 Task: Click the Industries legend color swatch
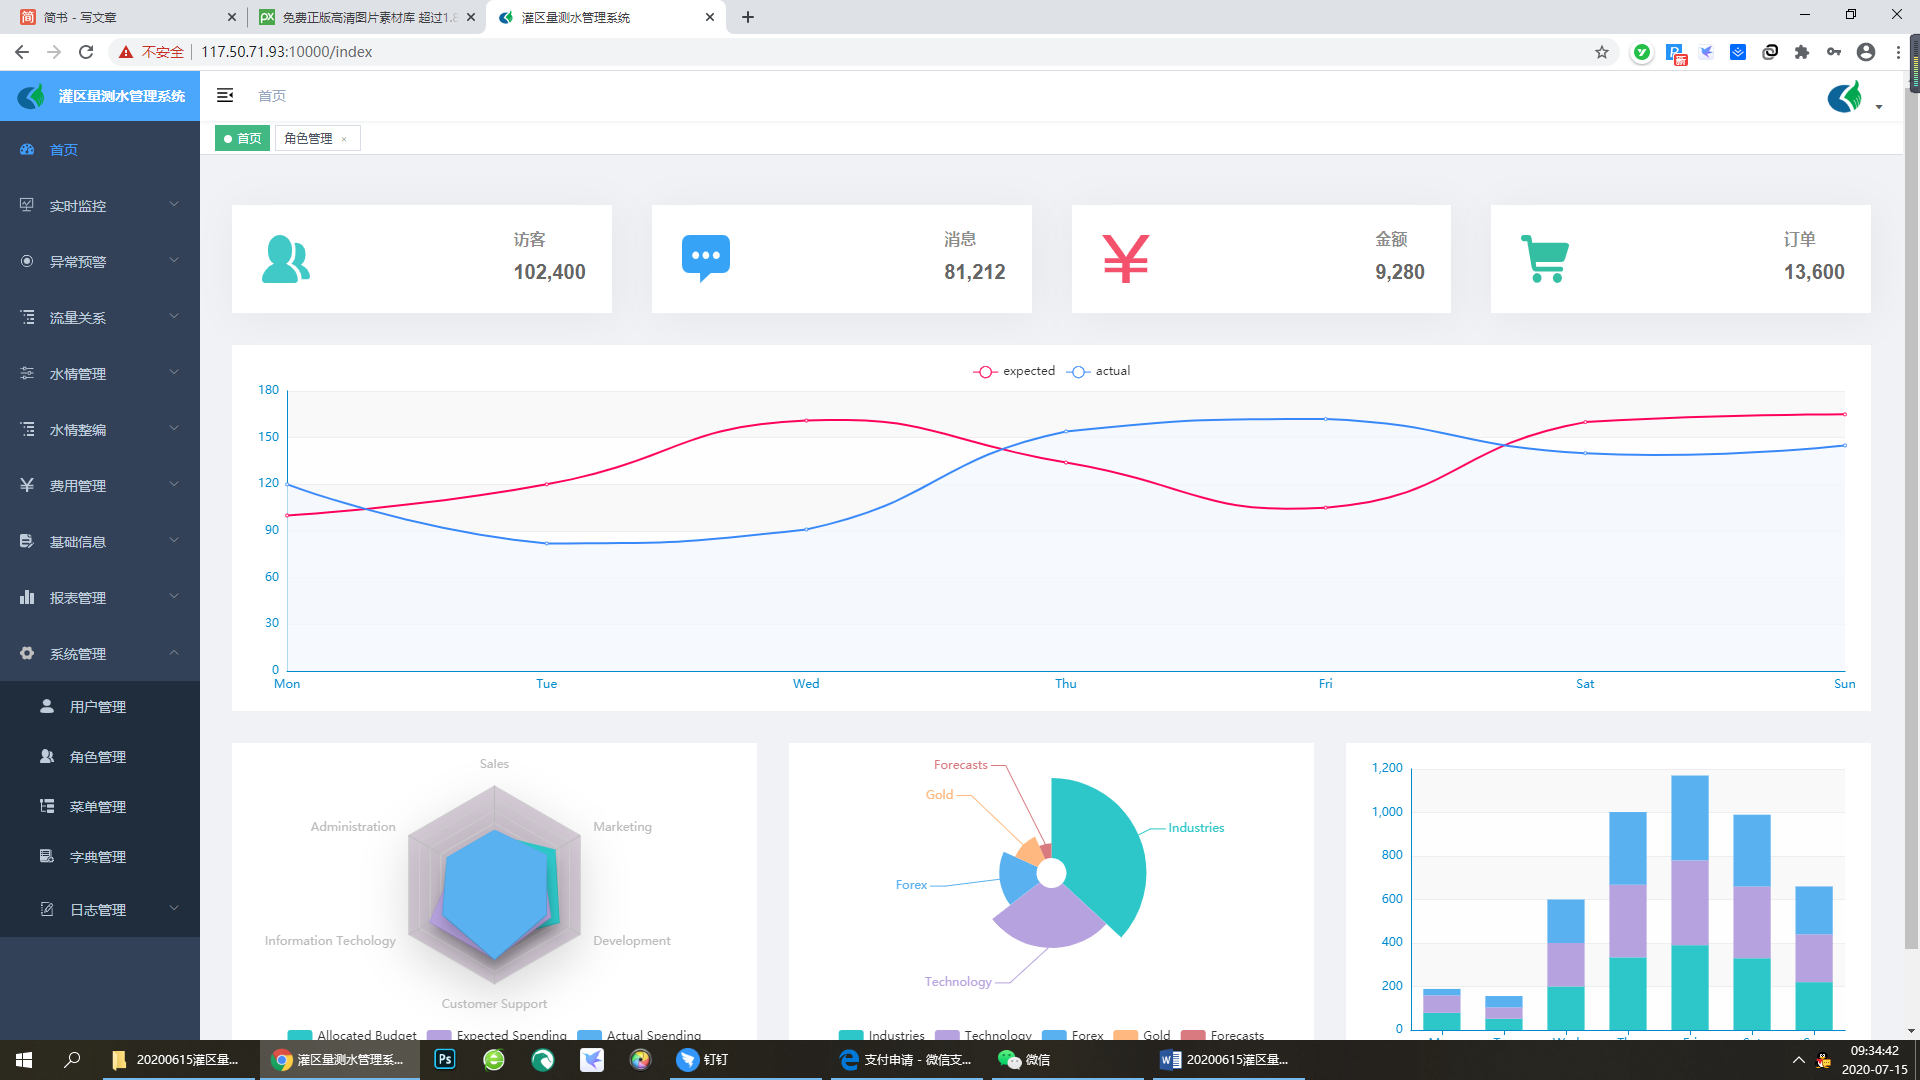point(850,1035)
